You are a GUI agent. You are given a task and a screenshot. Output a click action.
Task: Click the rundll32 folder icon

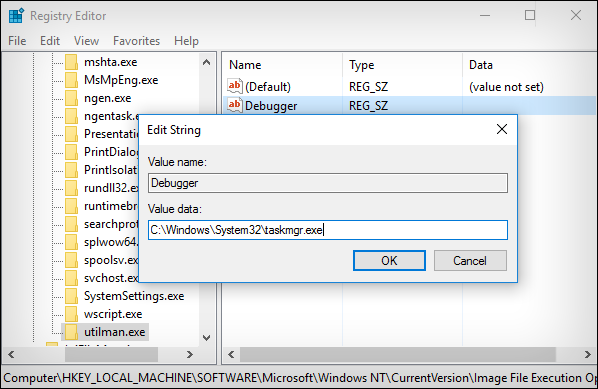pos(71,188)
